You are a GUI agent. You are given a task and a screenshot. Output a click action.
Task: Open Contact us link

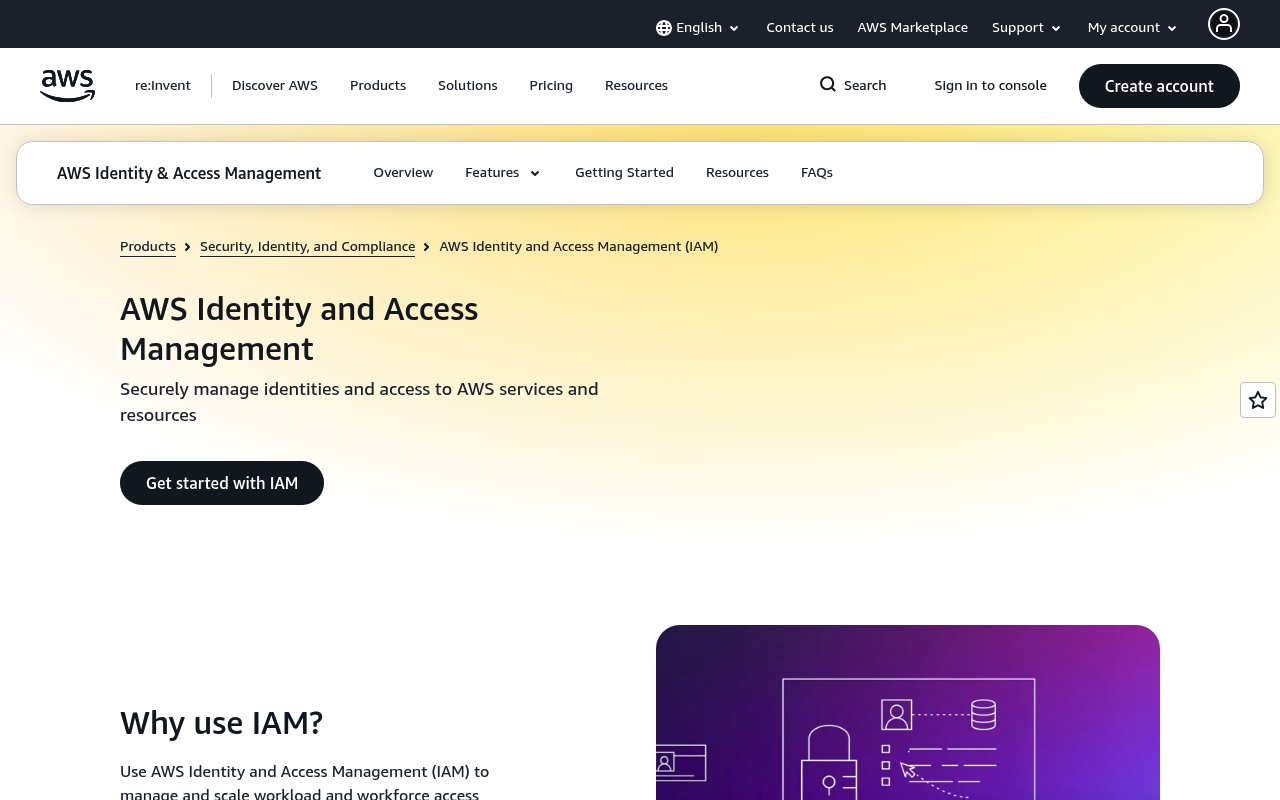tap(800, 28)
